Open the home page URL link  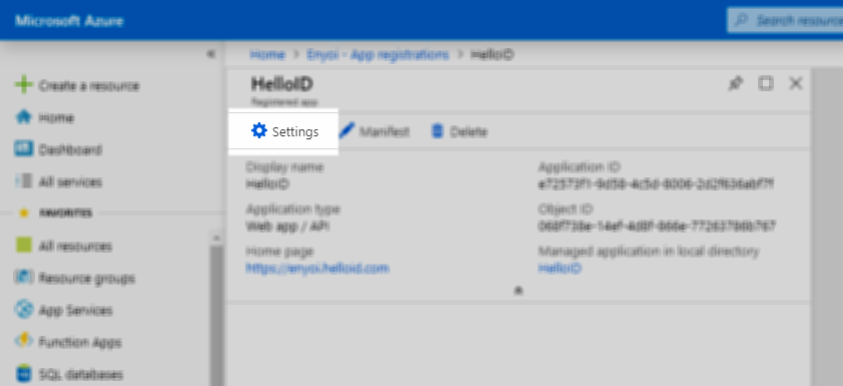[x=317, y=268]
